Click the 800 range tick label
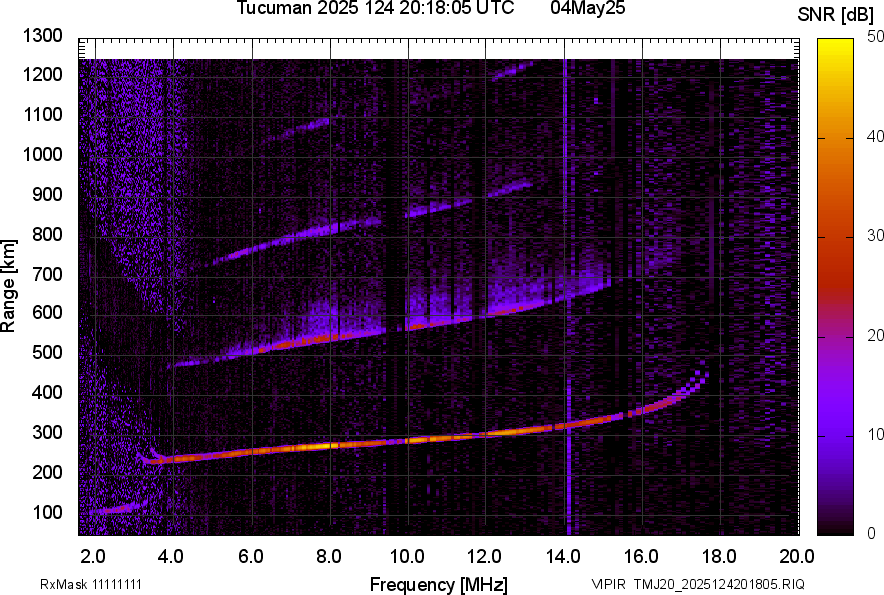 coord(47,234)
